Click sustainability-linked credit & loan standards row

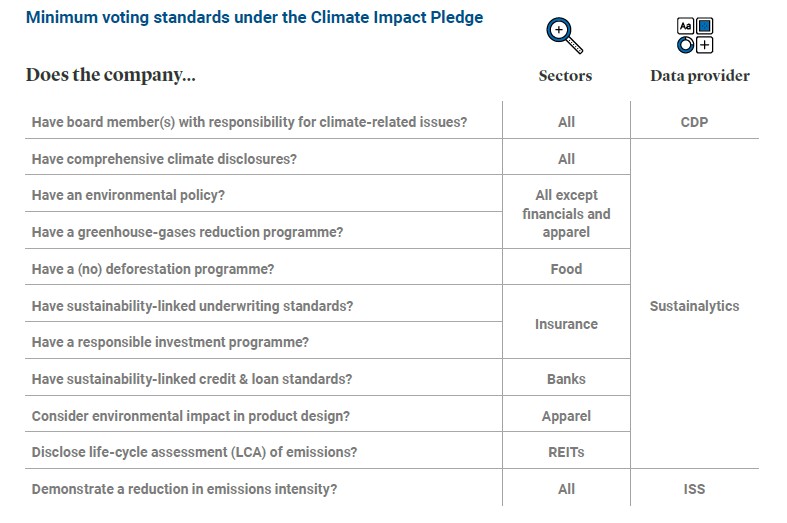[192, 379]
